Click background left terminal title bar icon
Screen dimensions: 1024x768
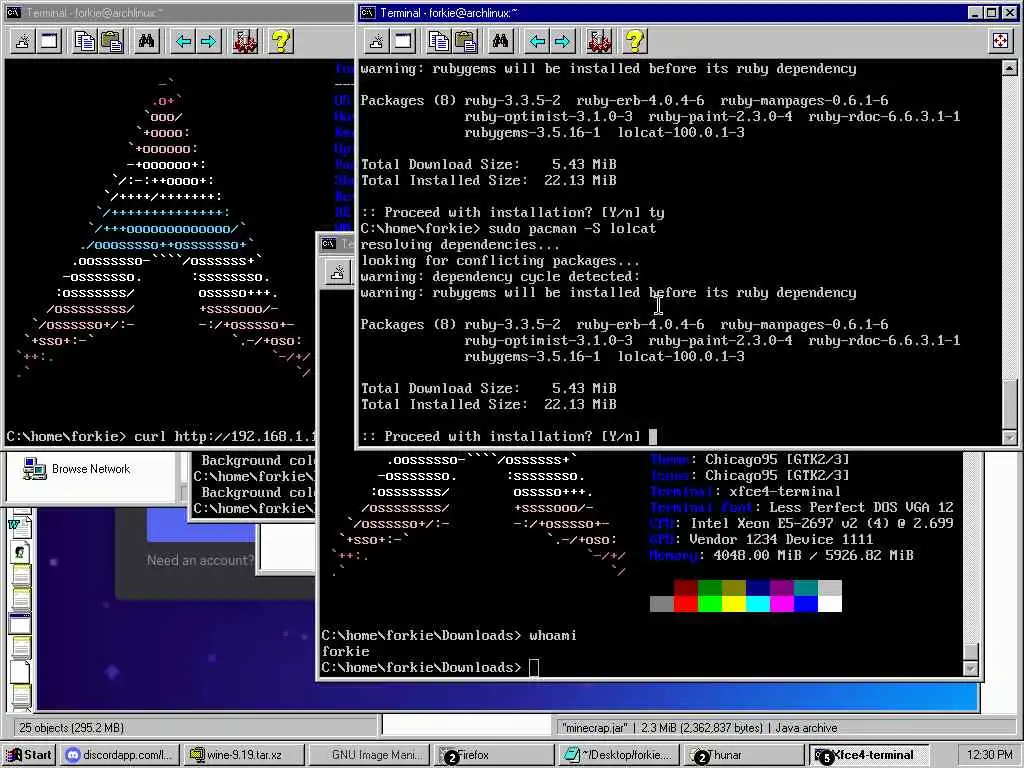[14, 12]
